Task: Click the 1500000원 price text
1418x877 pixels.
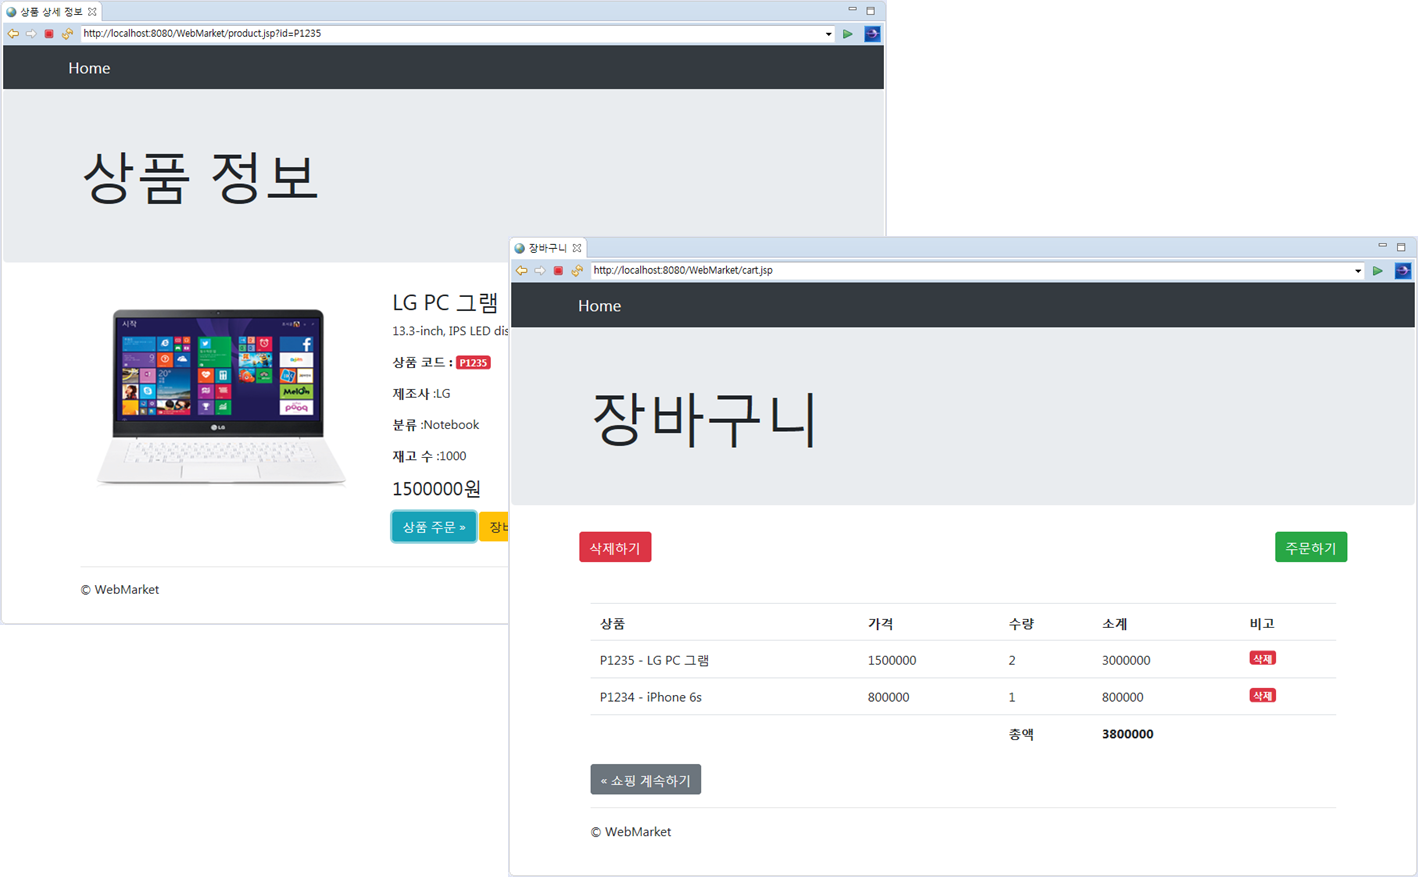Action: click(x=436, y=489)
